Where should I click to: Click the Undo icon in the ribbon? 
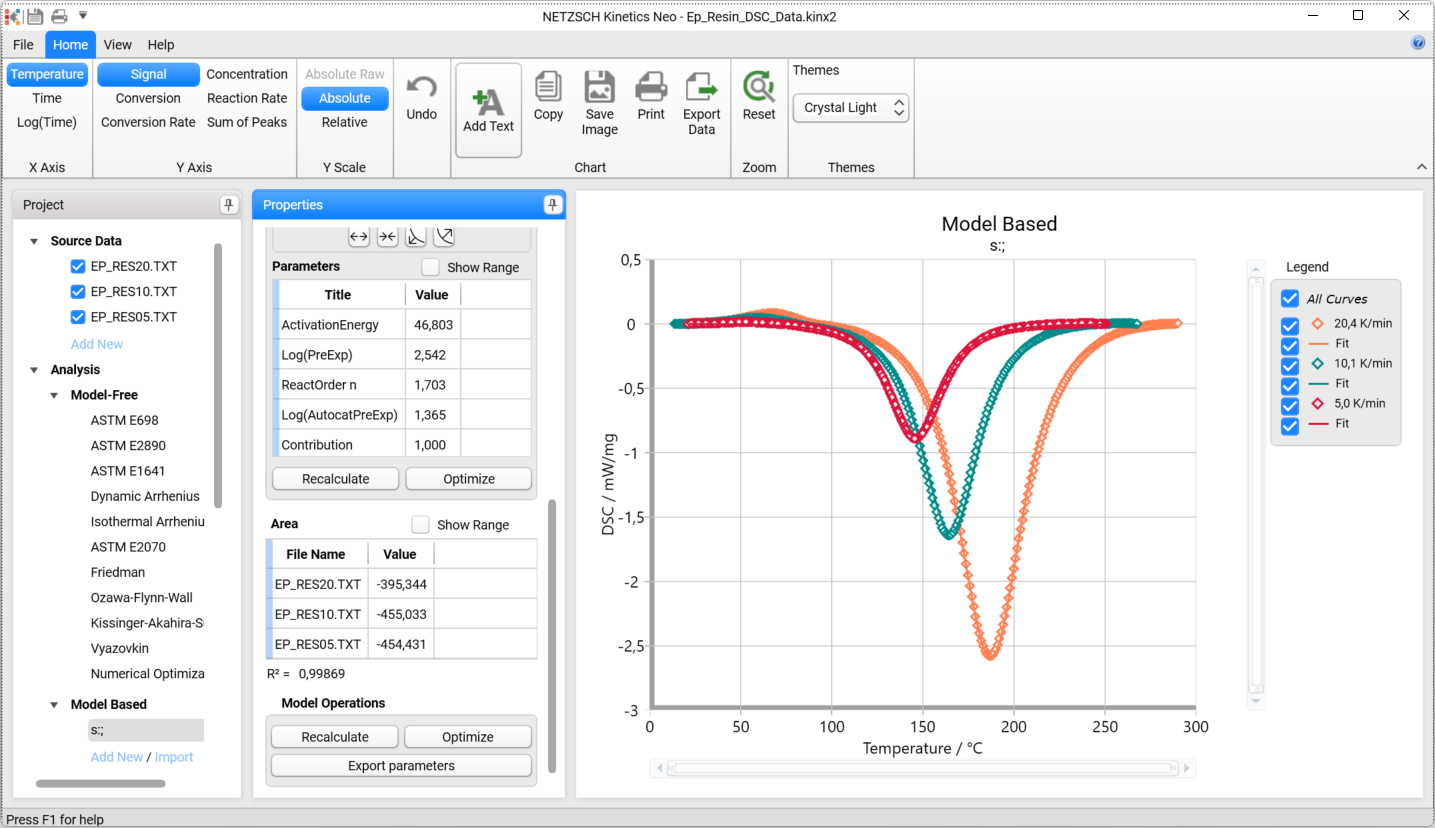(421, 89)
